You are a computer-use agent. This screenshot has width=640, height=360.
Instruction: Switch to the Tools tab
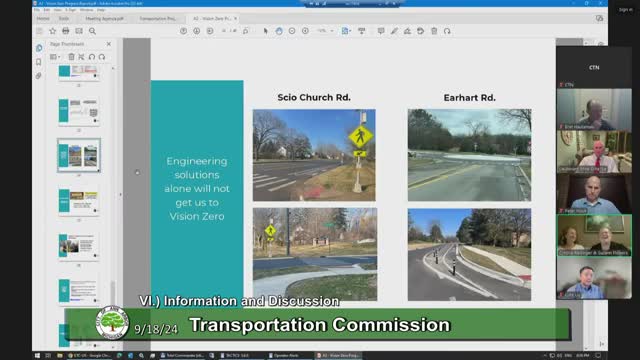point(64,19)
